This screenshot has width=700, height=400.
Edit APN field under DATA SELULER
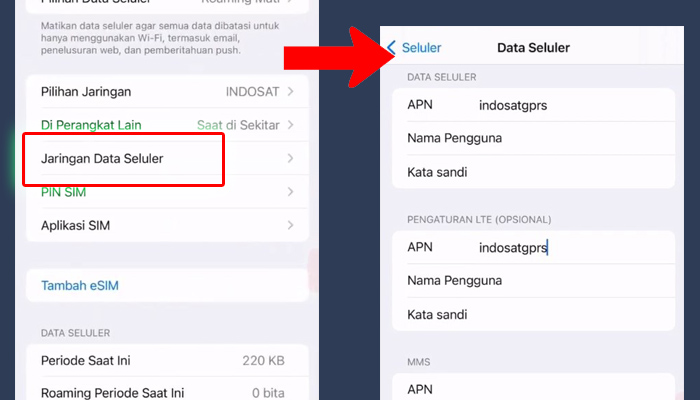533,105
